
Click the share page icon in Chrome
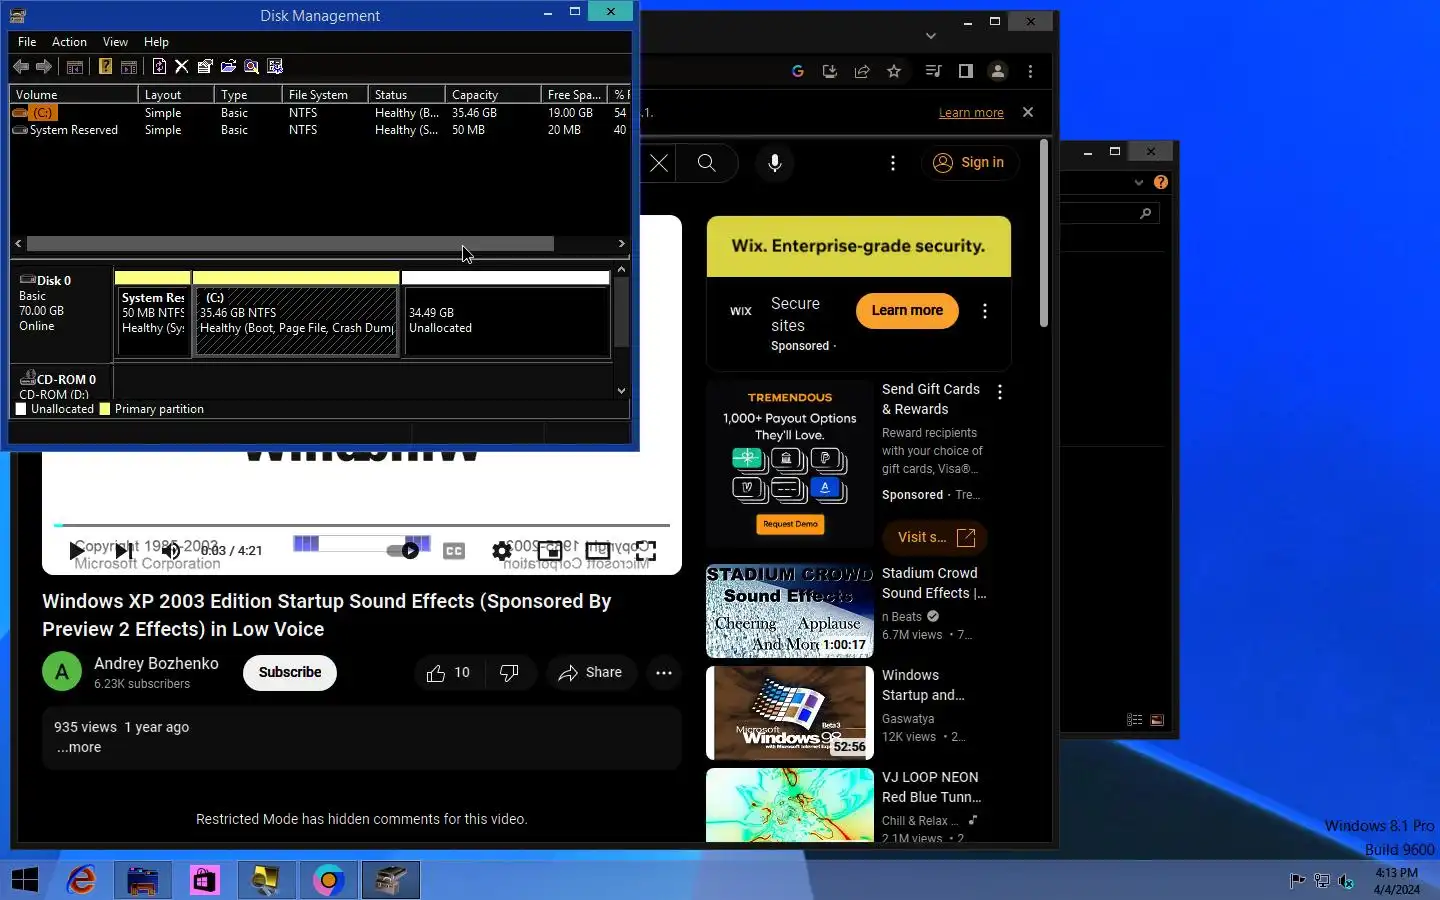pyautogui.click(x=861, y=71)
